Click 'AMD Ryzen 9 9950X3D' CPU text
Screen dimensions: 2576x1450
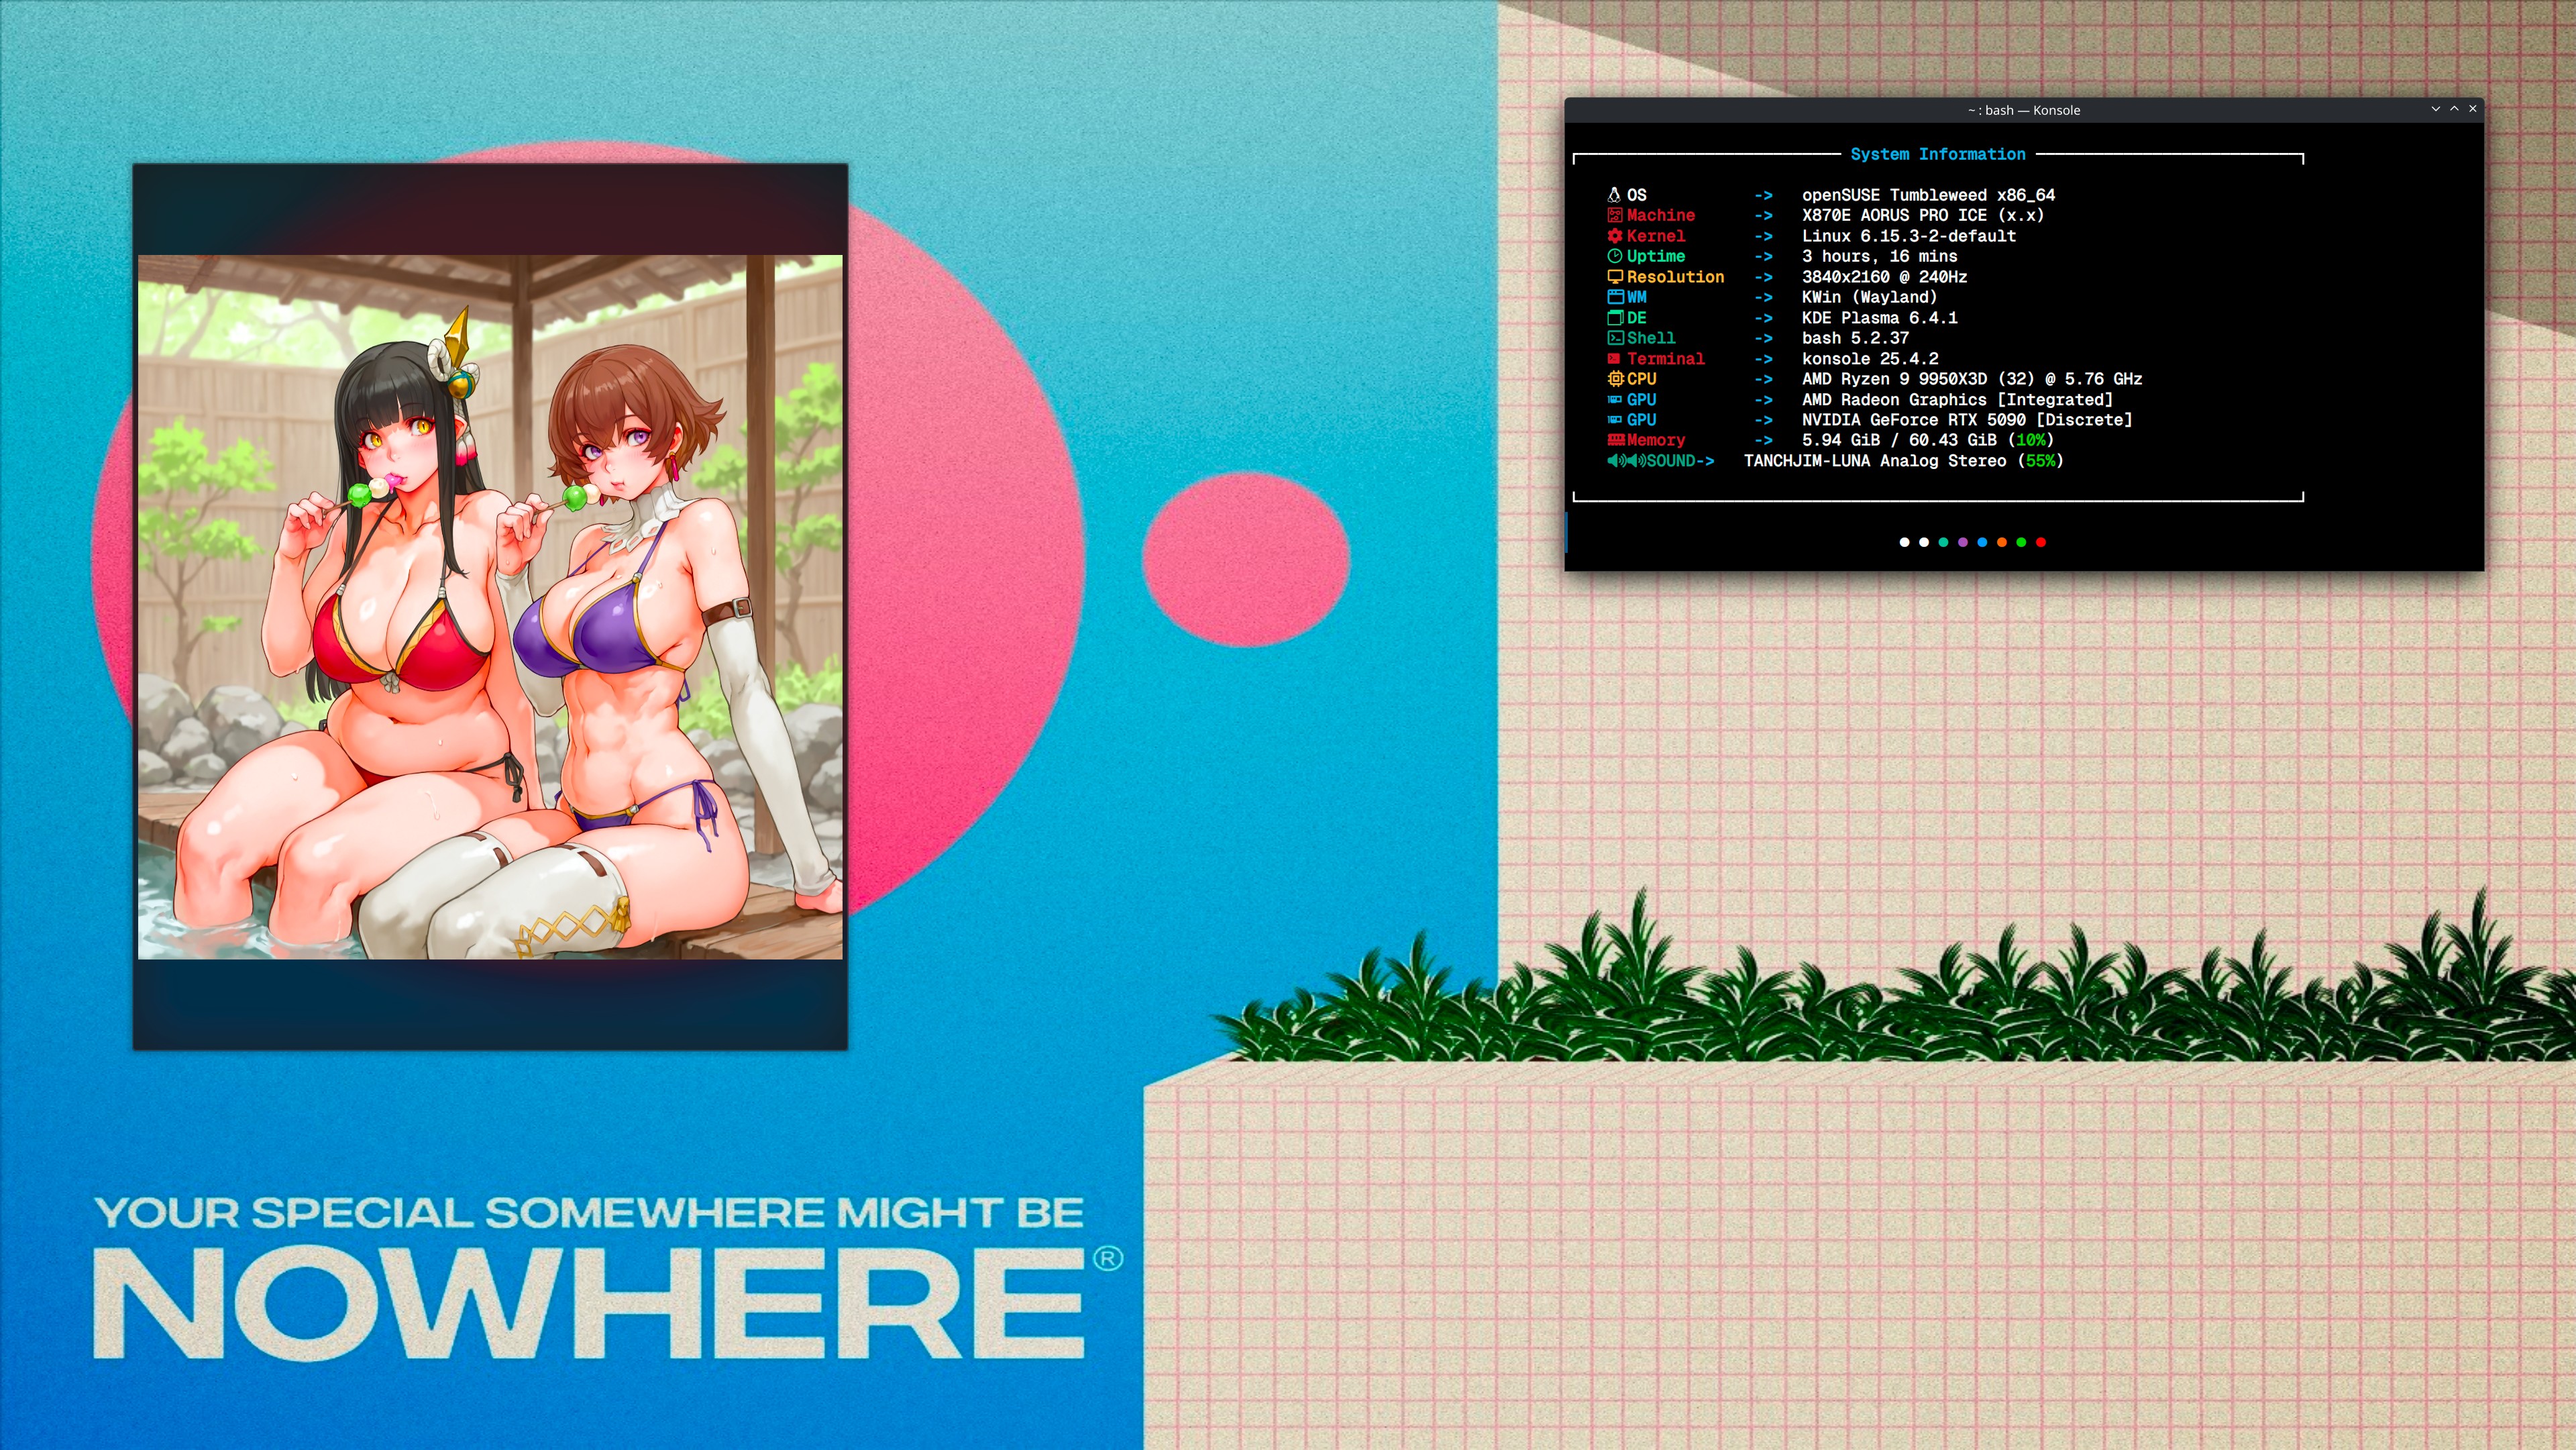1894,379
